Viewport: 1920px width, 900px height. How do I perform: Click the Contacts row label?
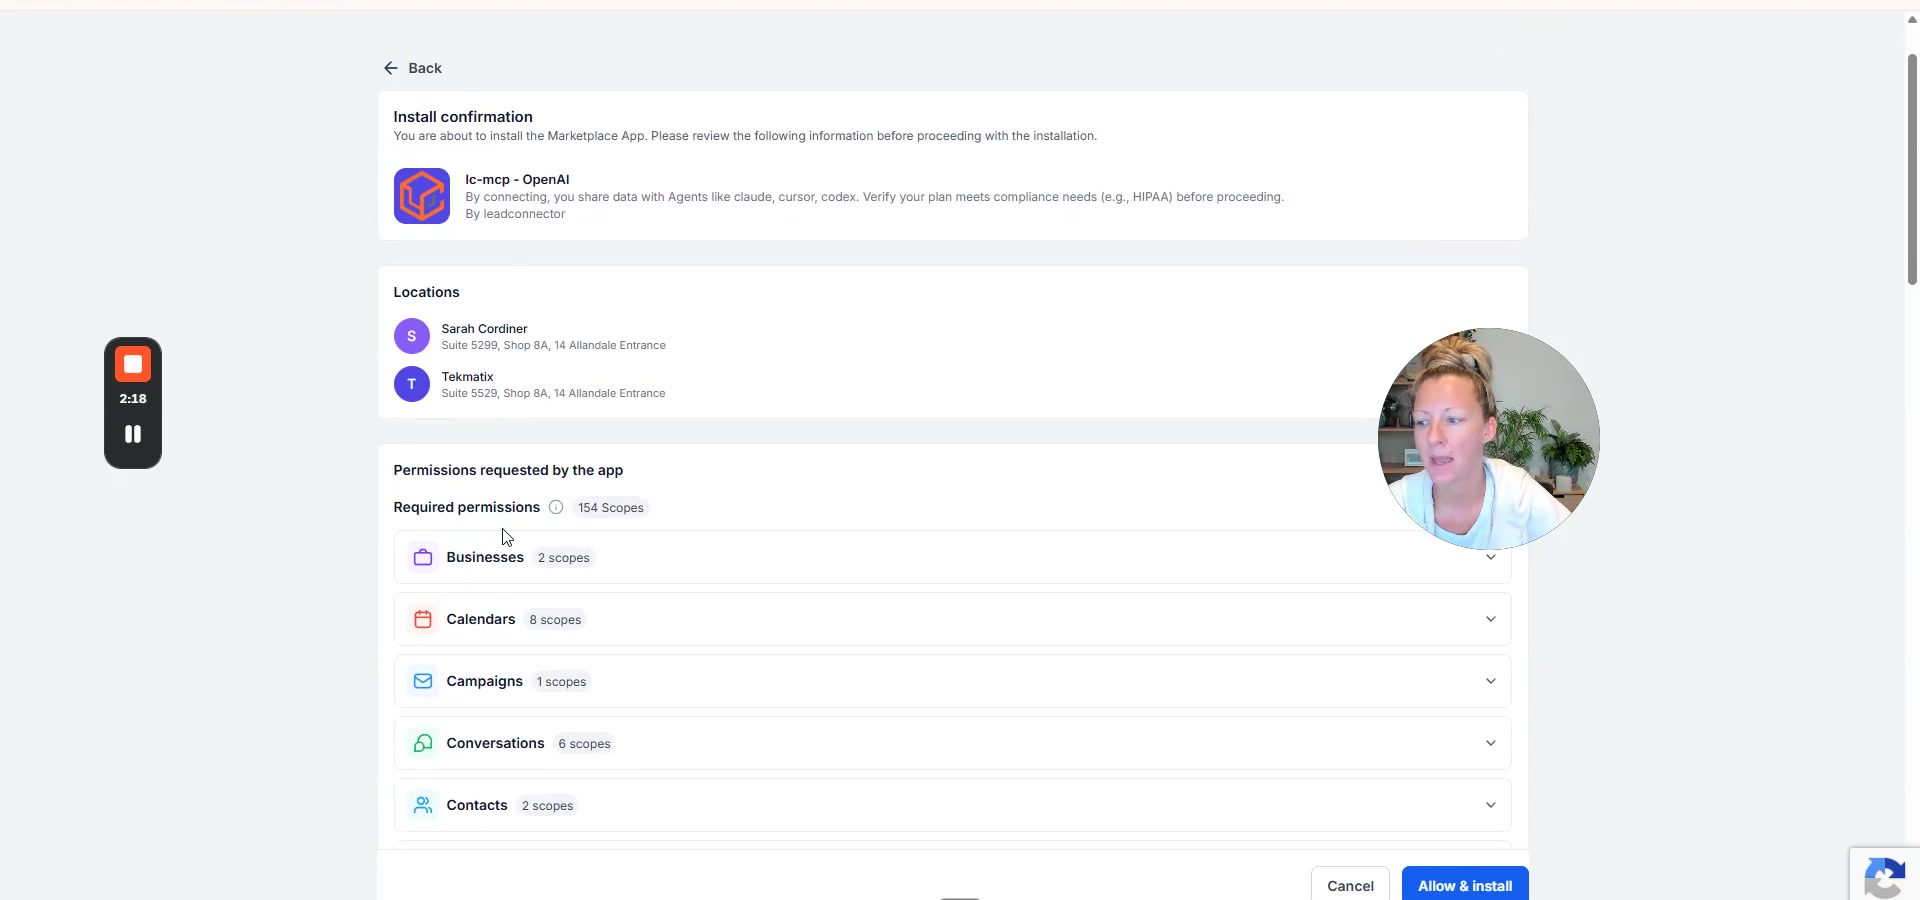477,805
